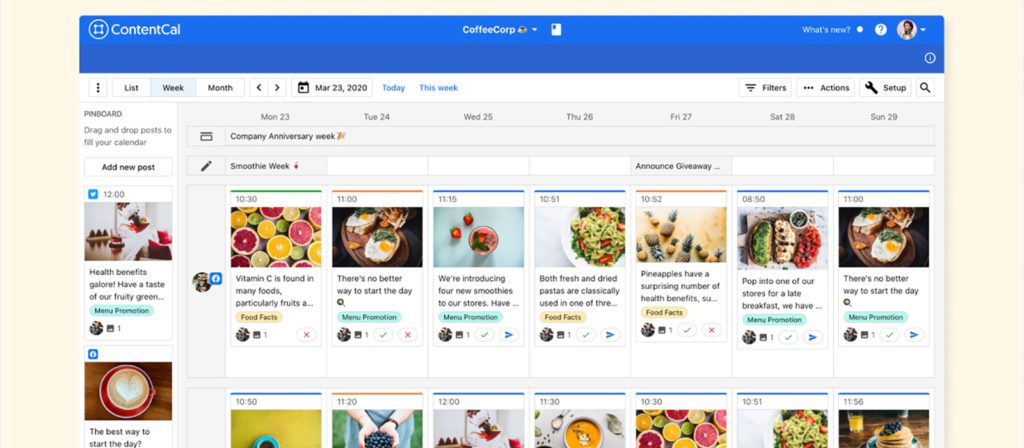Open the pinboard Twitter 12:00 post image
Screen dimensions: 1024x448
pyautogui.click(x=128, y=231)
